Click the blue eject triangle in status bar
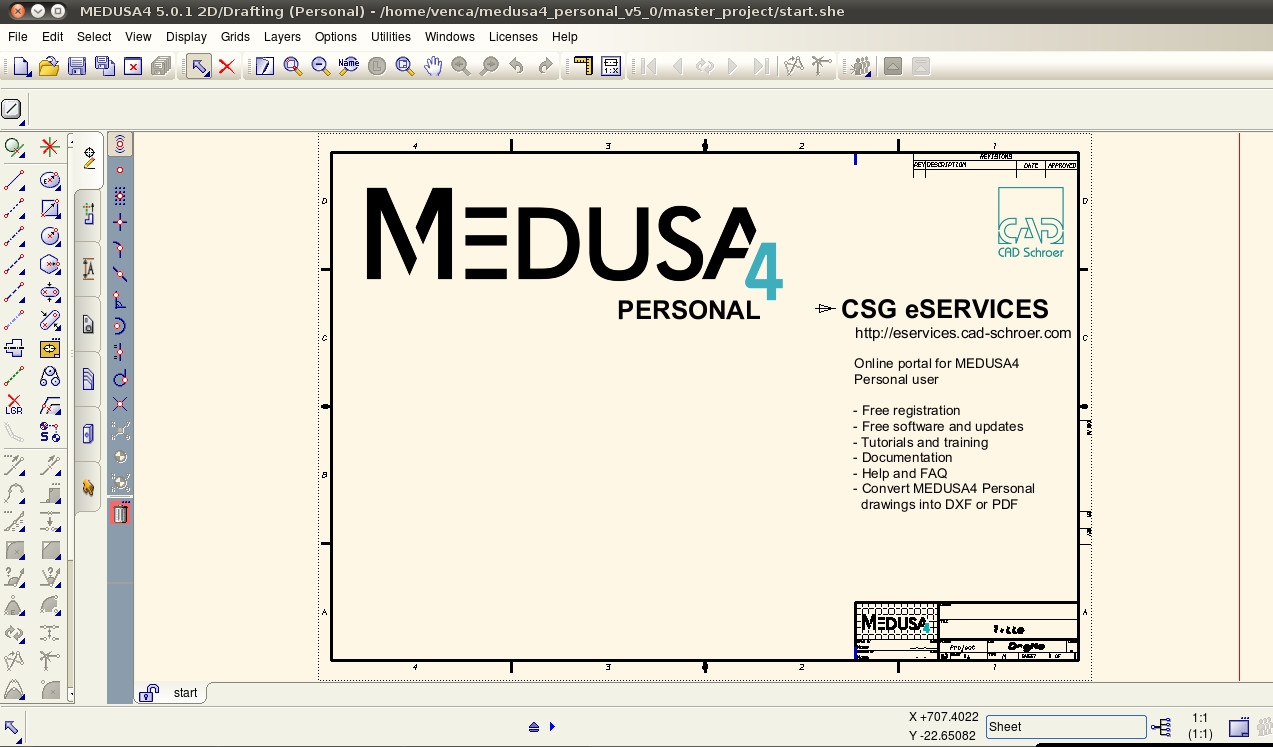The width and height of the screenshot is (1273, 747). pyautogui.click(x=534, y=727)
